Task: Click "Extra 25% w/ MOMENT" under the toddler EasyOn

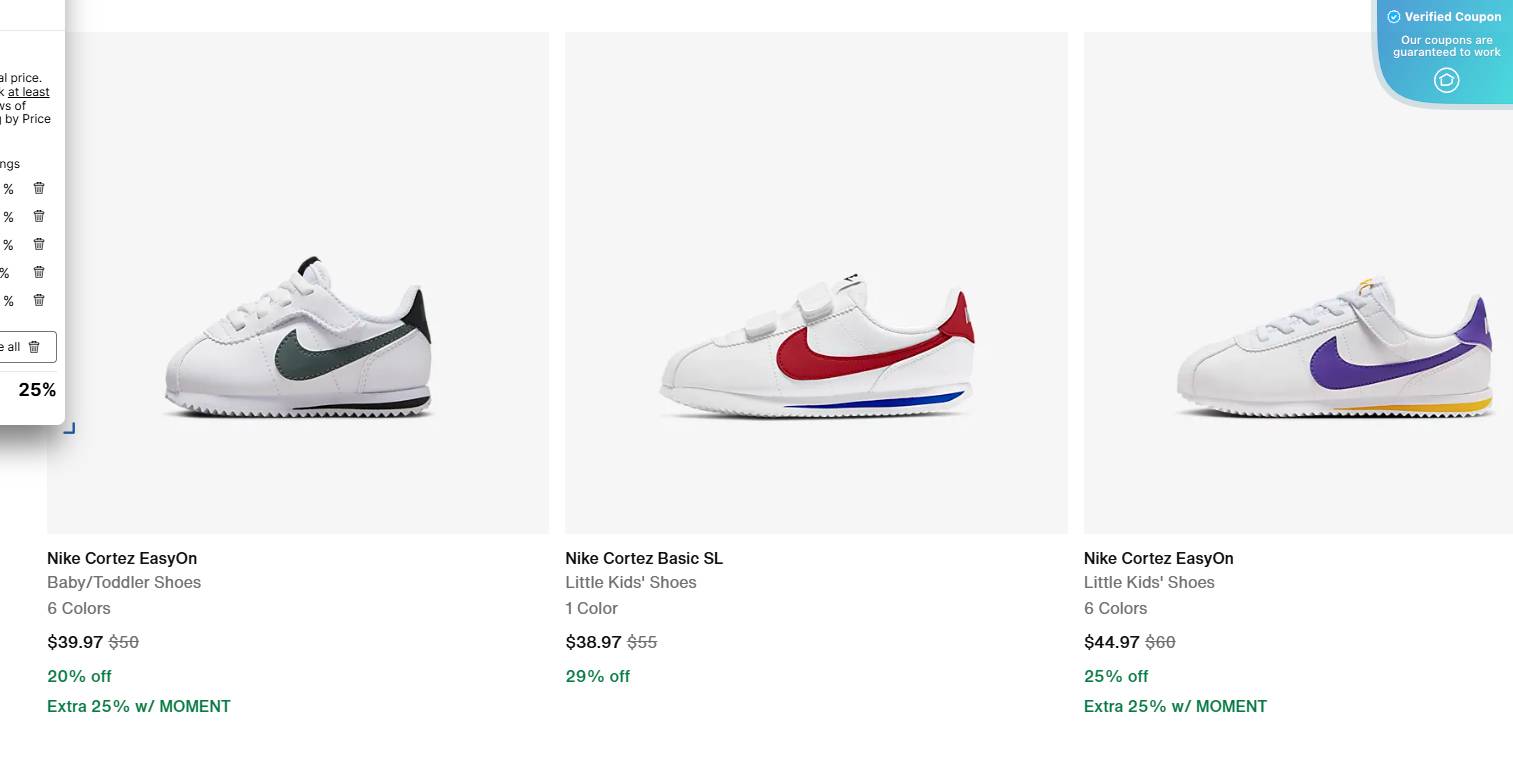Action: 139,706
